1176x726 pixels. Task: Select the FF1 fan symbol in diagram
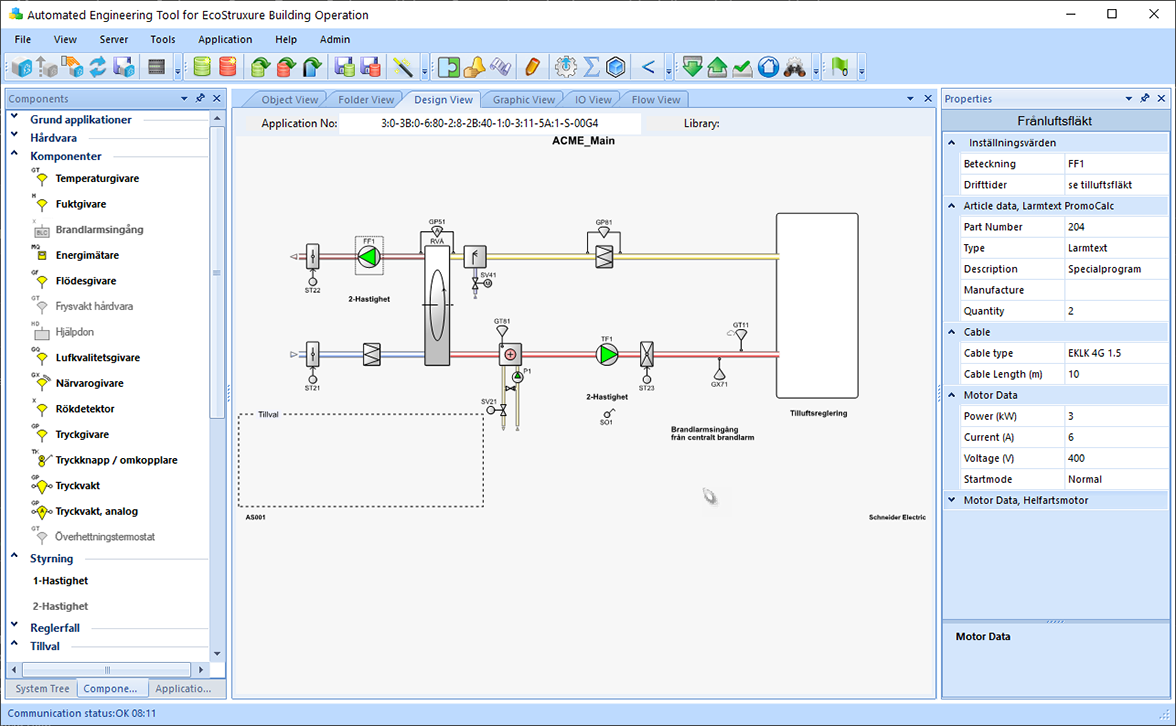click(369, 256)
